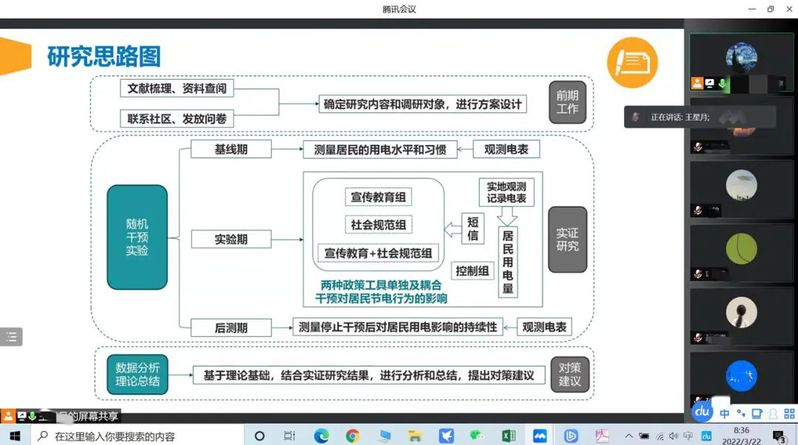Type in the Windows taskbar search box

[140, 436]
